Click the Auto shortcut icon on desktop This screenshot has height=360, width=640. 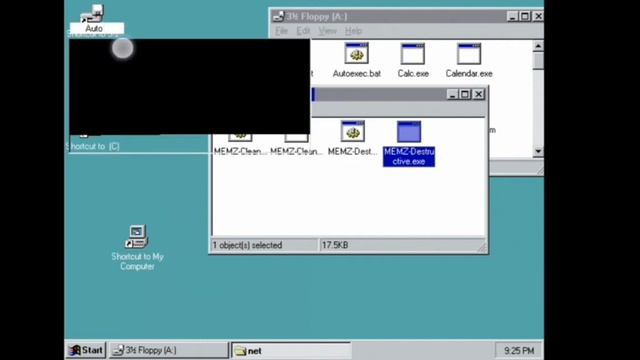92,13
